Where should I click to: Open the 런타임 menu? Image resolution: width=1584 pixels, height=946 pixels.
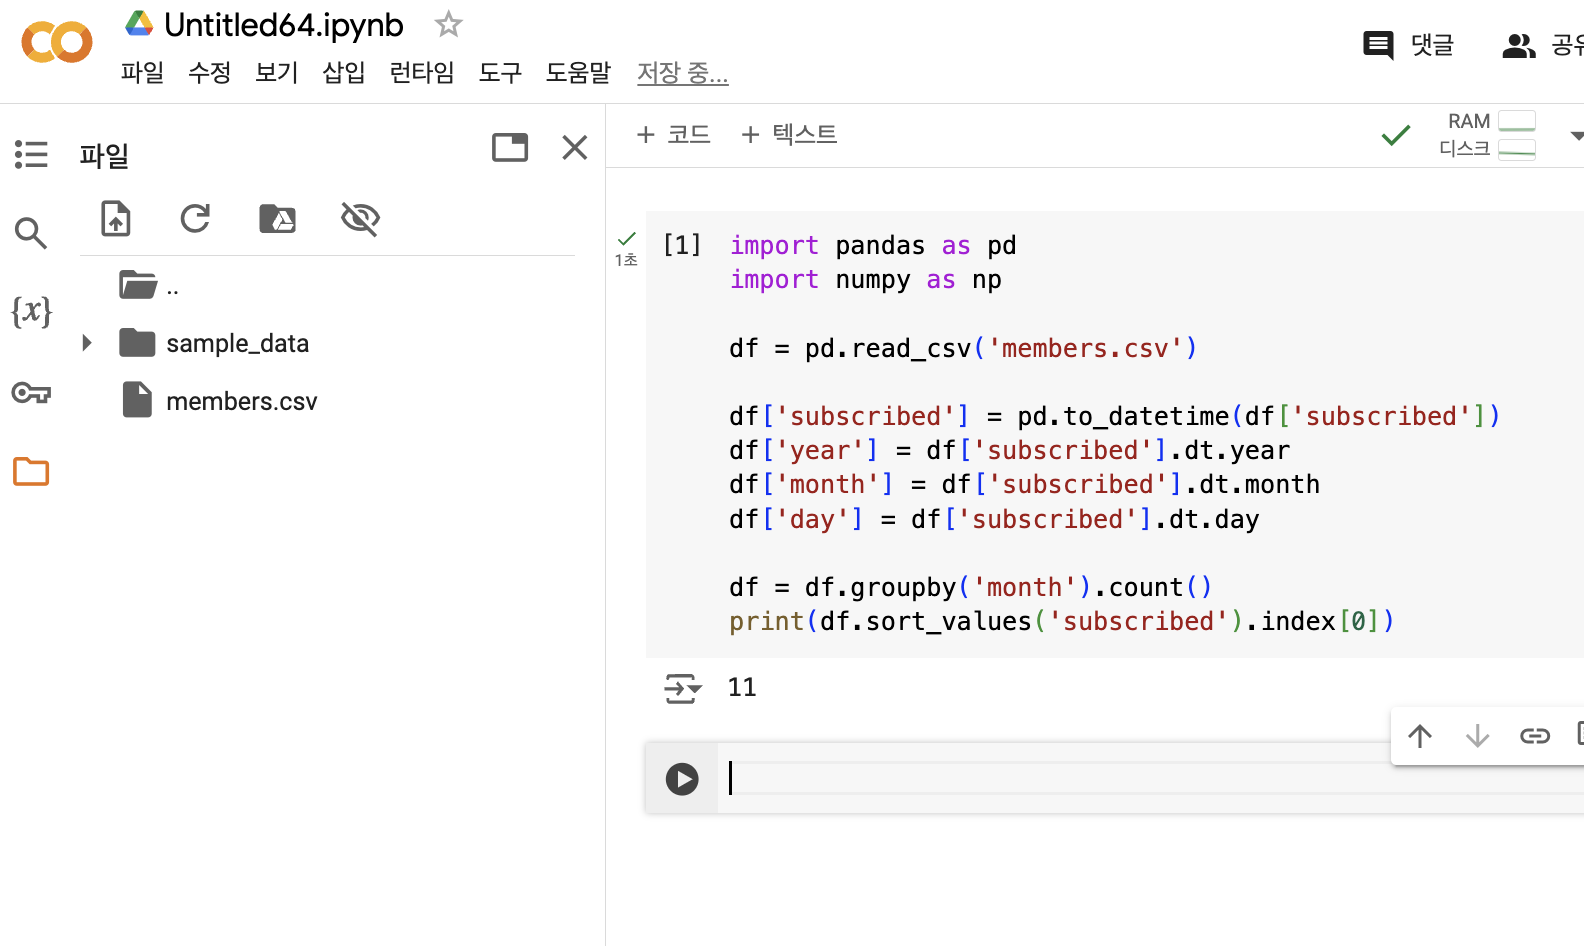tap(421, 73)
